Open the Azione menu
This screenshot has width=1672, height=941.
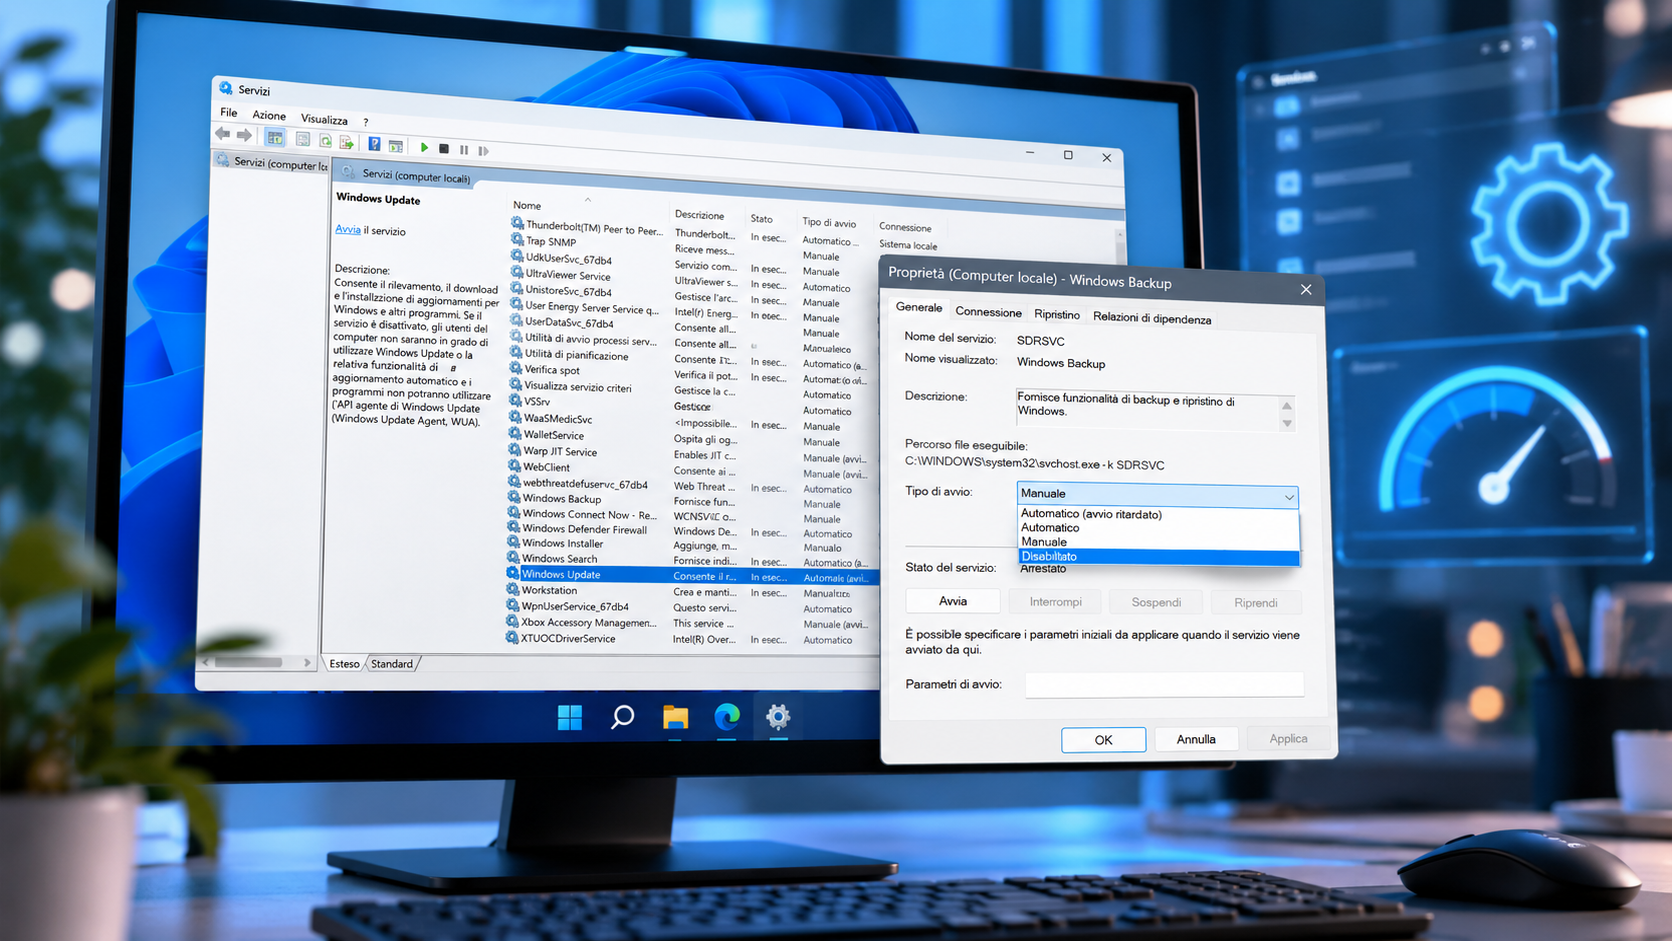point(269,116)
